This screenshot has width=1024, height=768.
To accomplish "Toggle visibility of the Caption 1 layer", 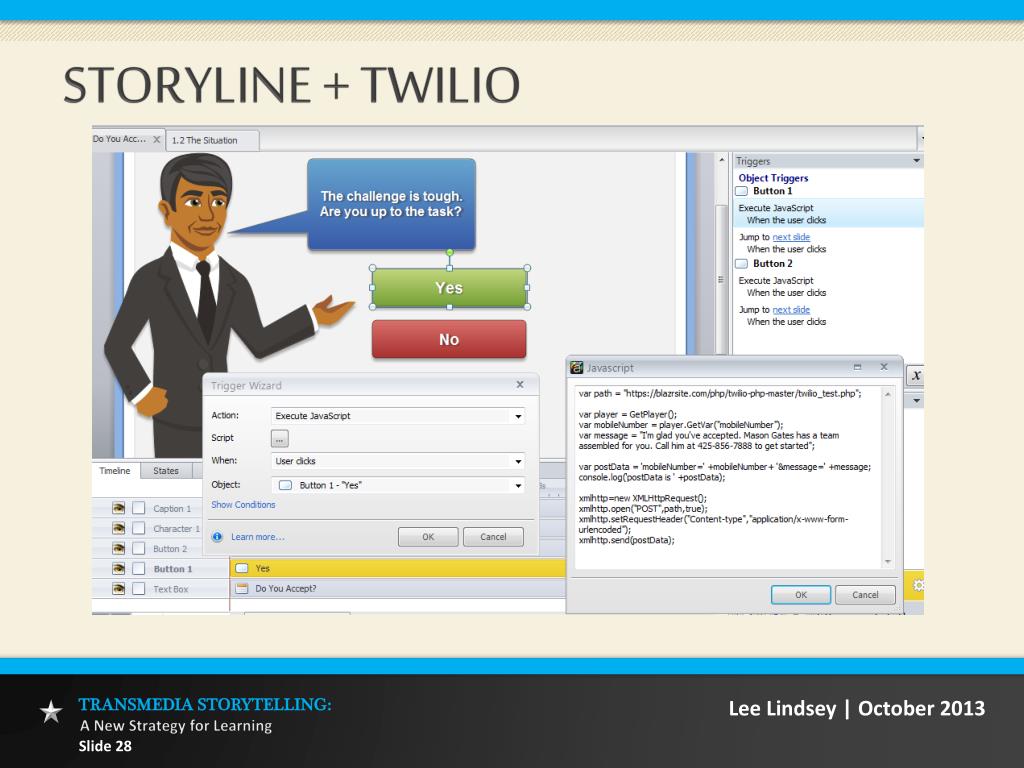I will coord(118,507).
